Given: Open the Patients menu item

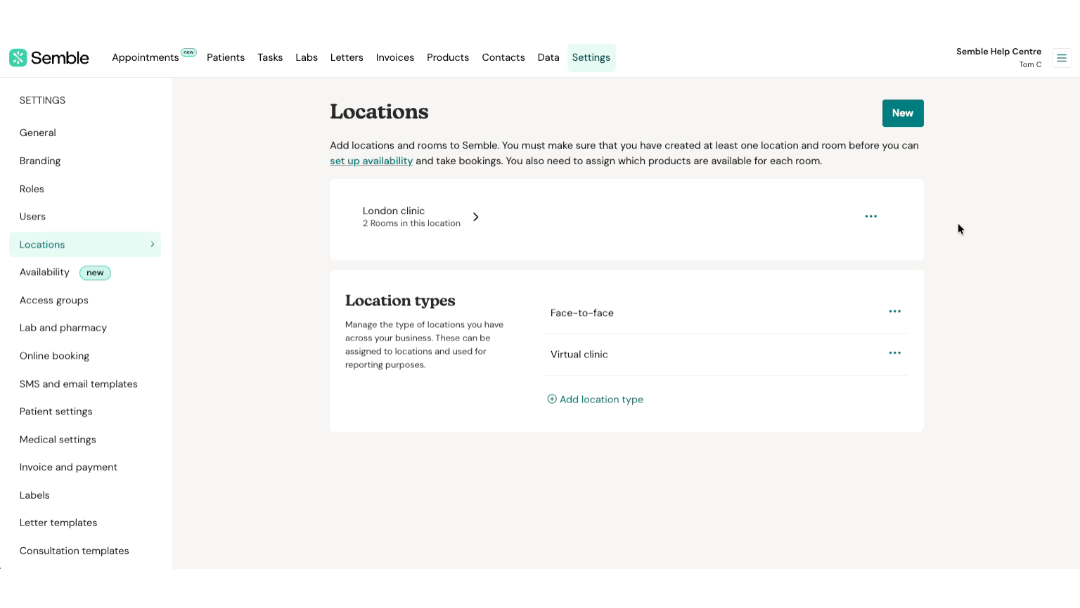Looking at the screenshot, I should 225,58.
